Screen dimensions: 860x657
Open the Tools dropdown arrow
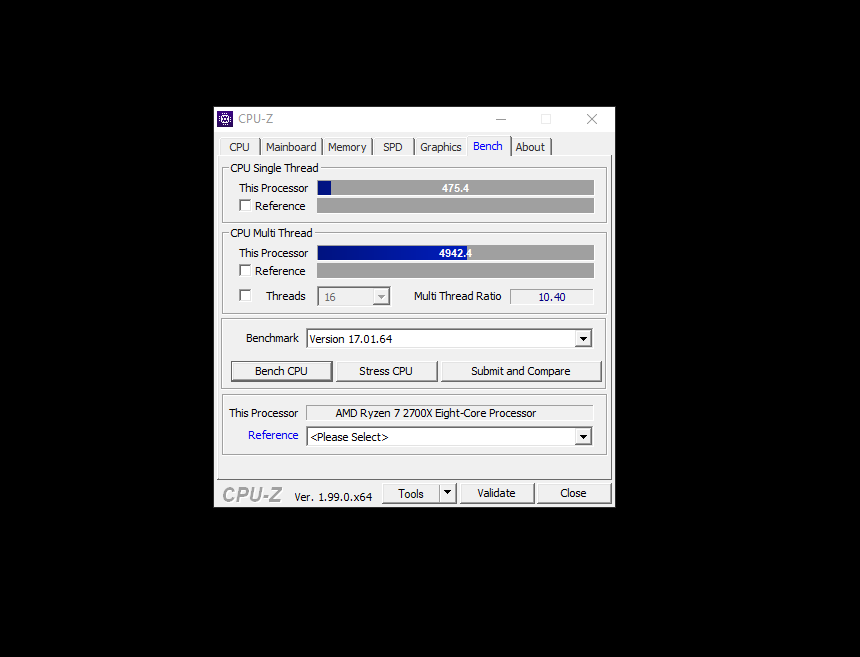click(x=448, y=493)
